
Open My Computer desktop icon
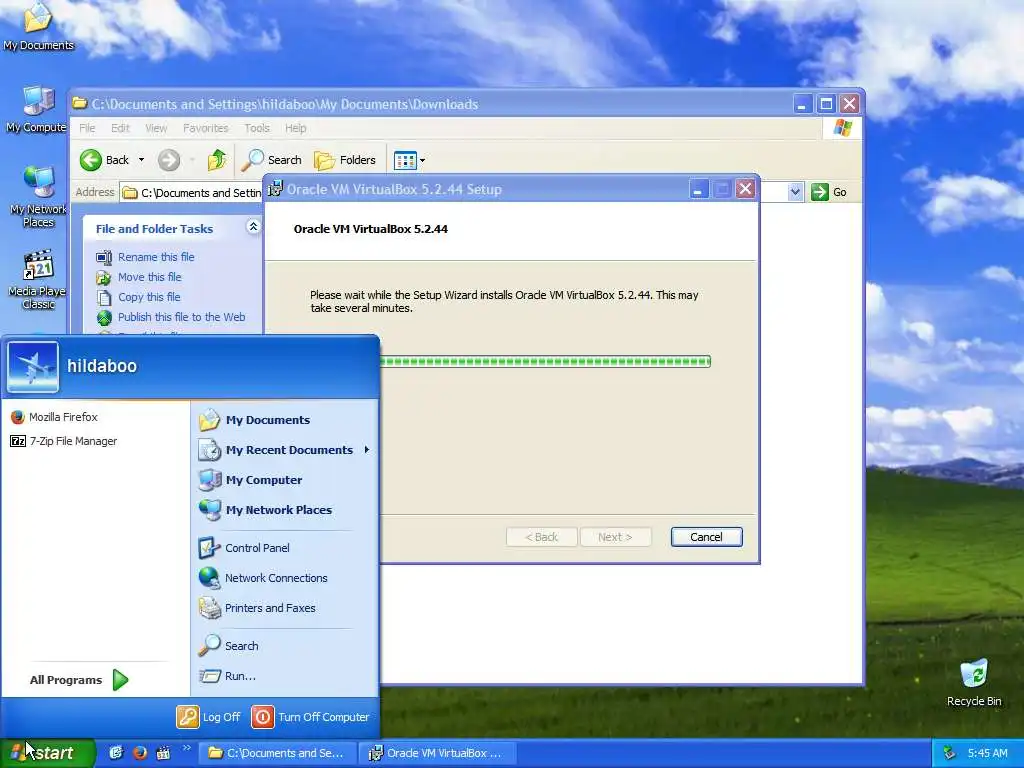38,109
